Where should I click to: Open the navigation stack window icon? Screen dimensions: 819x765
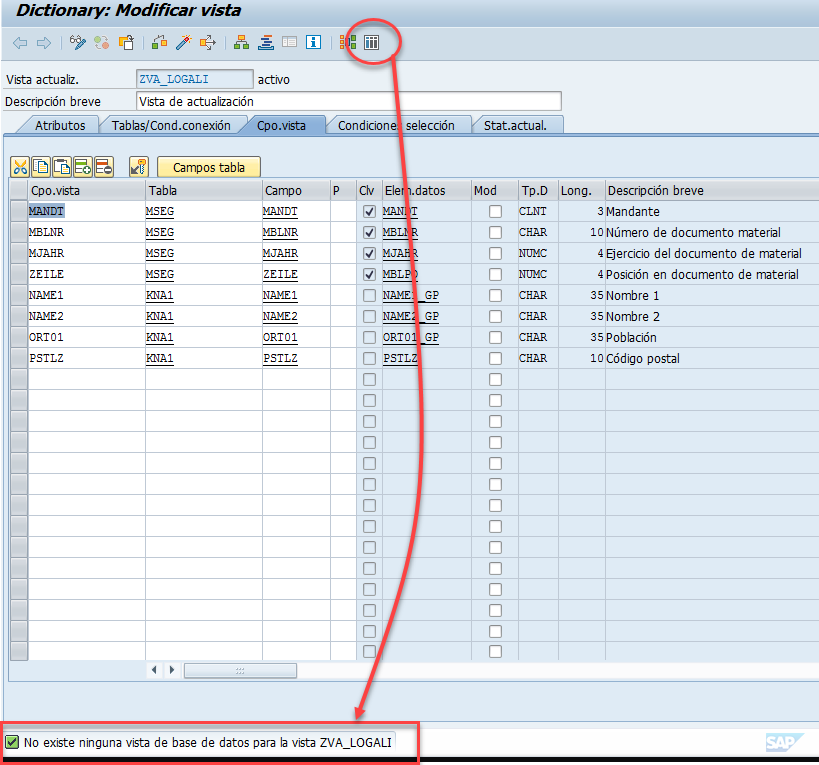265,42
